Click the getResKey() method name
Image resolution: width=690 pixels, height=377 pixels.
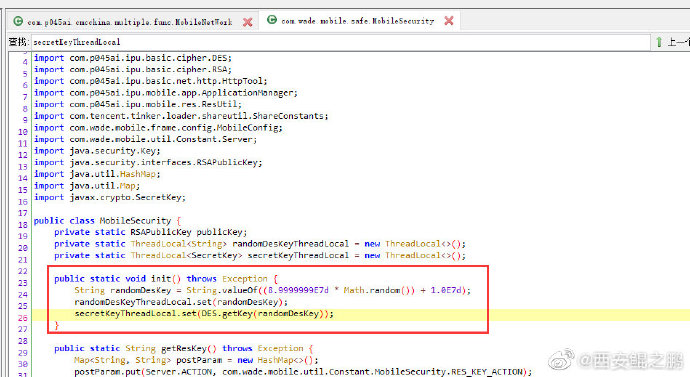[x=188, y=348]
